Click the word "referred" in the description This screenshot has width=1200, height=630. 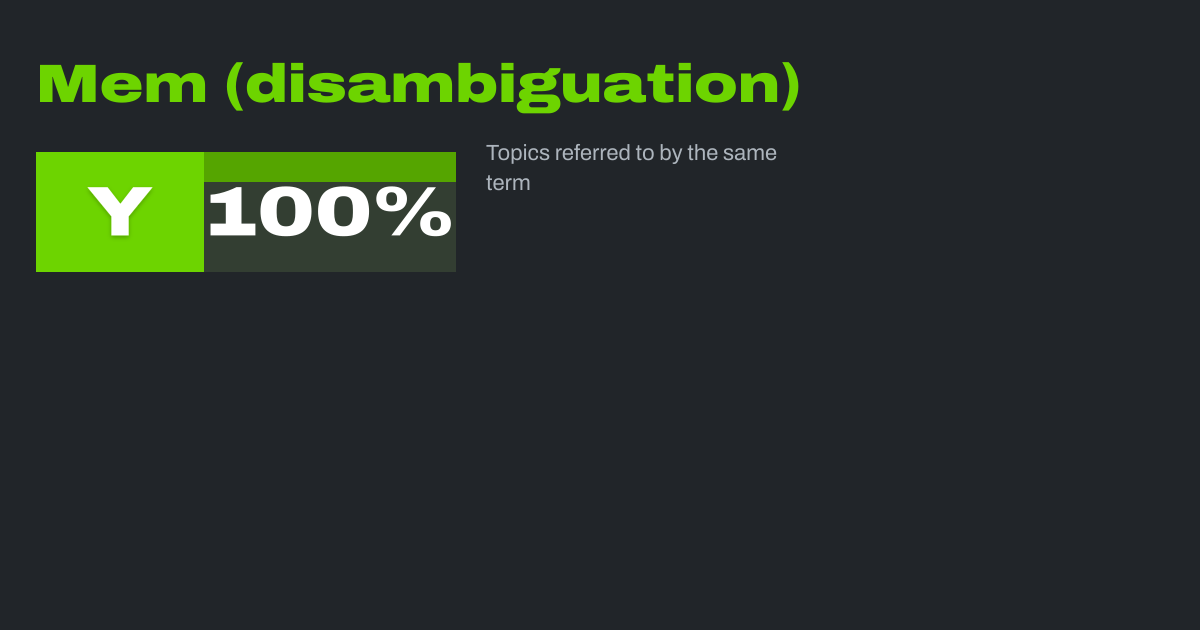click(x=585, y=153)
